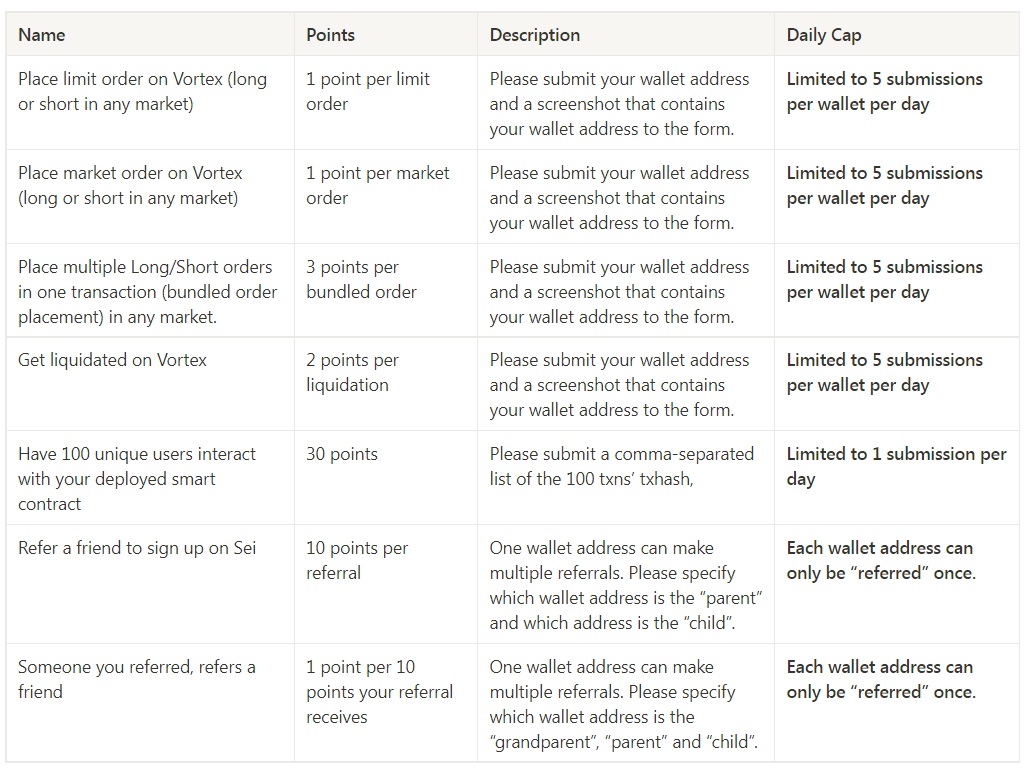Select the '1 point per limit order' cell
Viewport: 1029px width, 773px height.
point(368,91)
